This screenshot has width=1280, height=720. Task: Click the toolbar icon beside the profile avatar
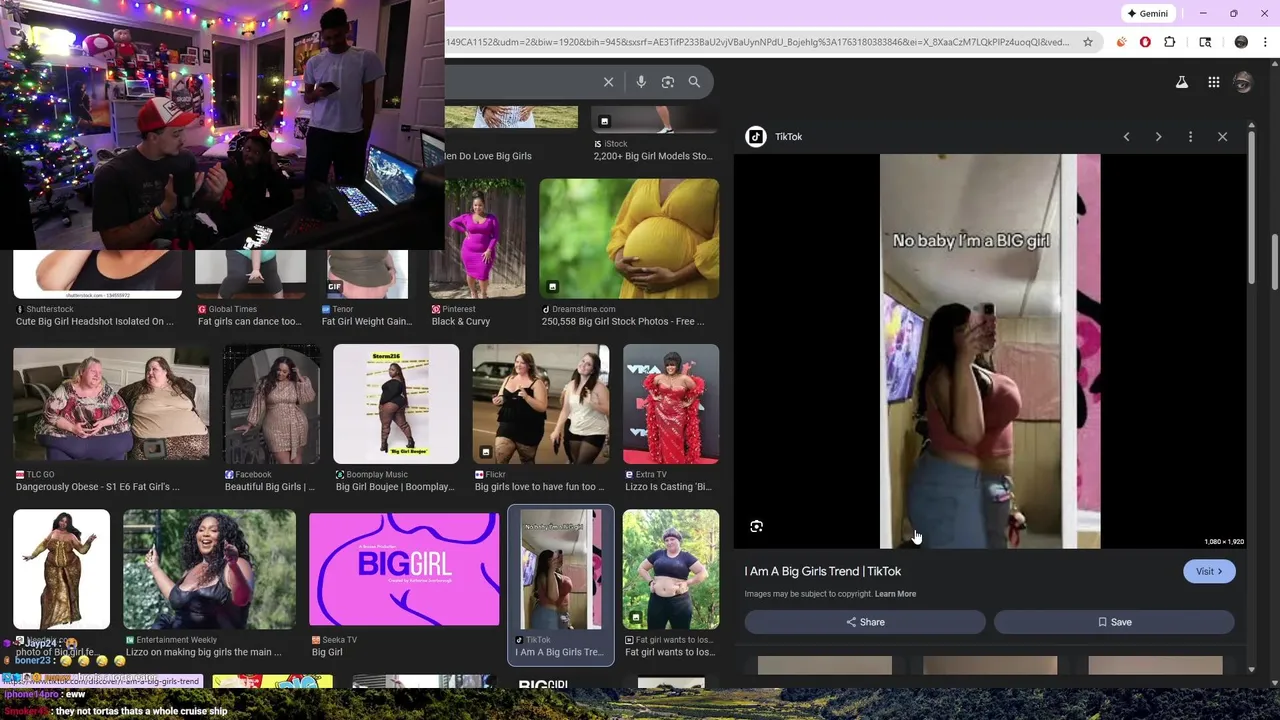coord(1205,42)
